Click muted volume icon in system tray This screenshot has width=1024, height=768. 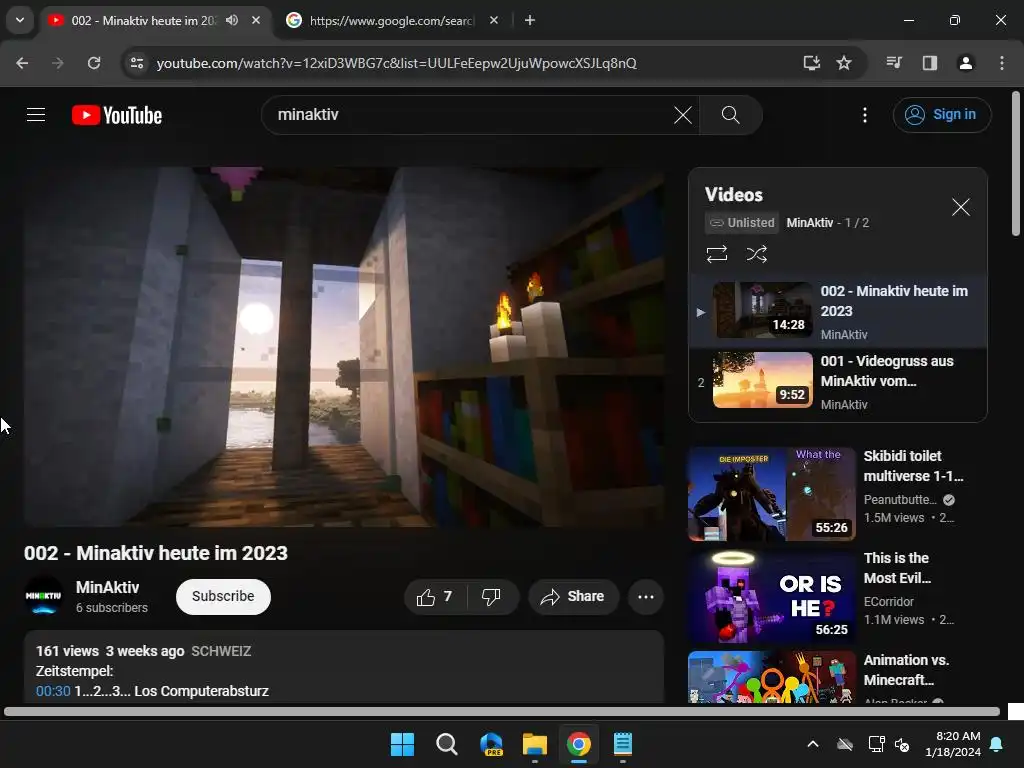[x=902, y=744]
